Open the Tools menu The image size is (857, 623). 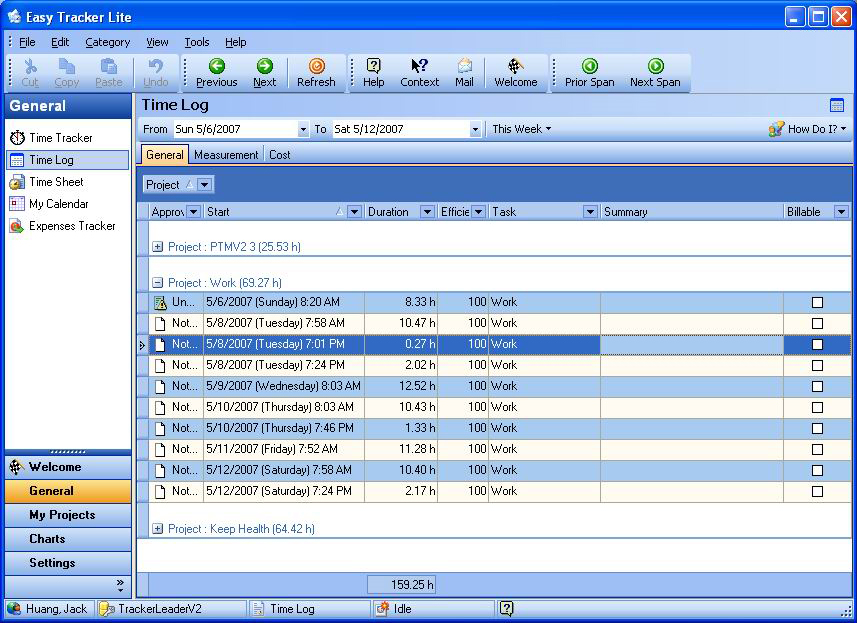(197, 42)
